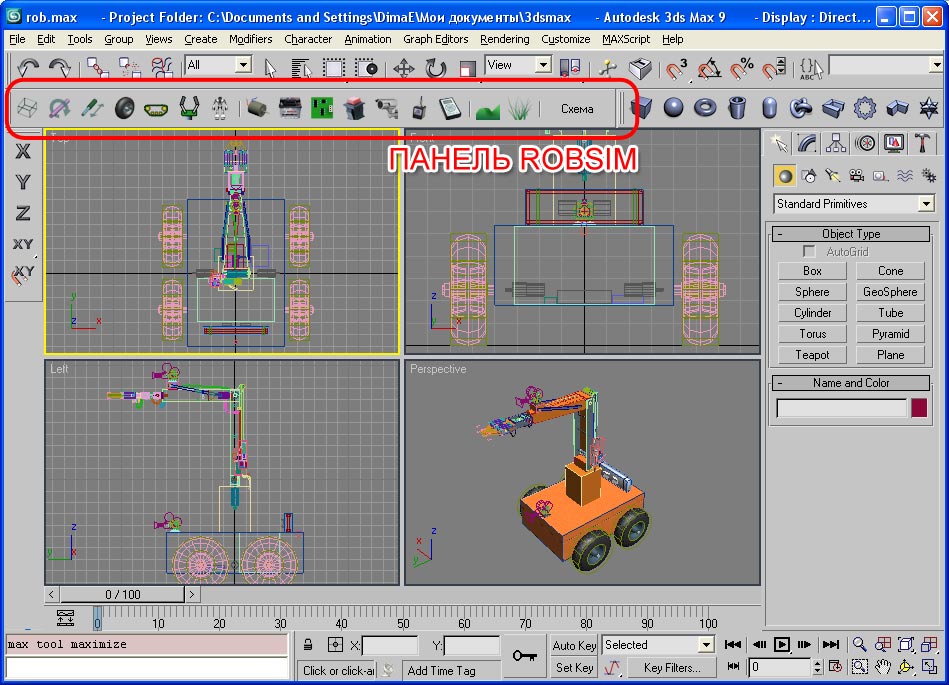
Task: Open the Utilities hammer panel tab
Action: point(922,143)
